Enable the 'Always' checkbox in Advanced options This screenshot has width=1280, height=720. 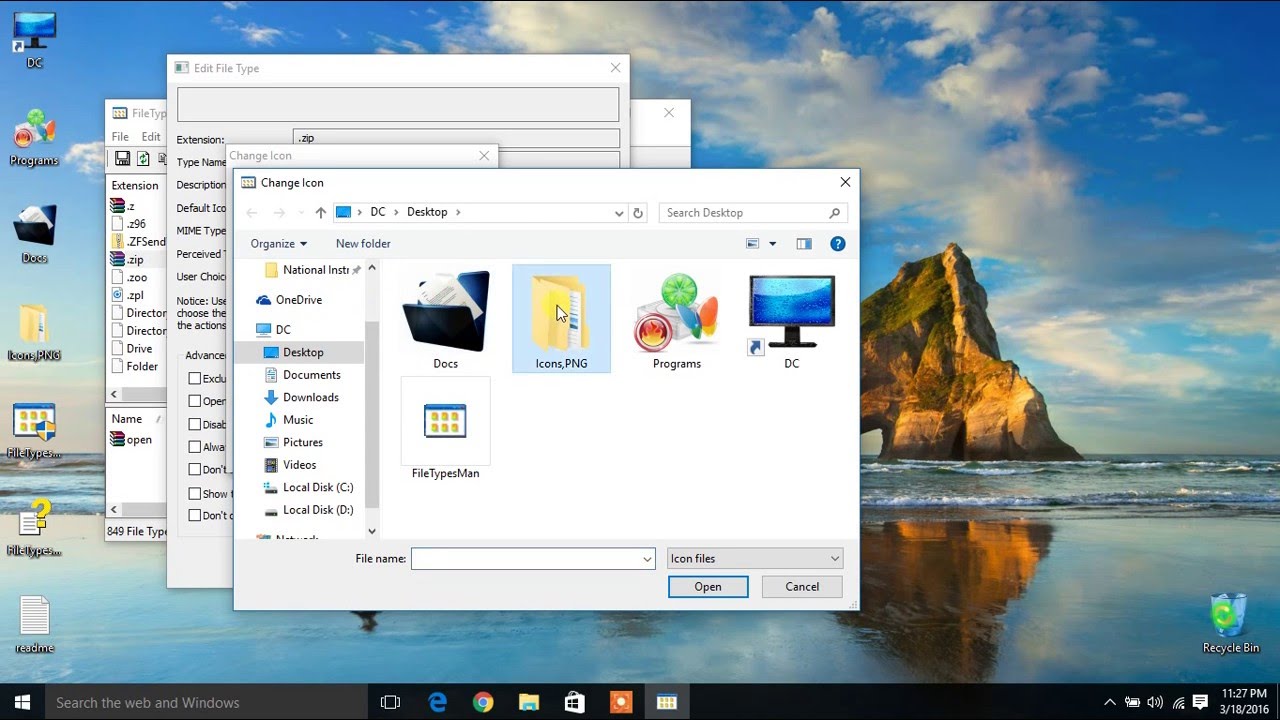(x=193, y=447)
